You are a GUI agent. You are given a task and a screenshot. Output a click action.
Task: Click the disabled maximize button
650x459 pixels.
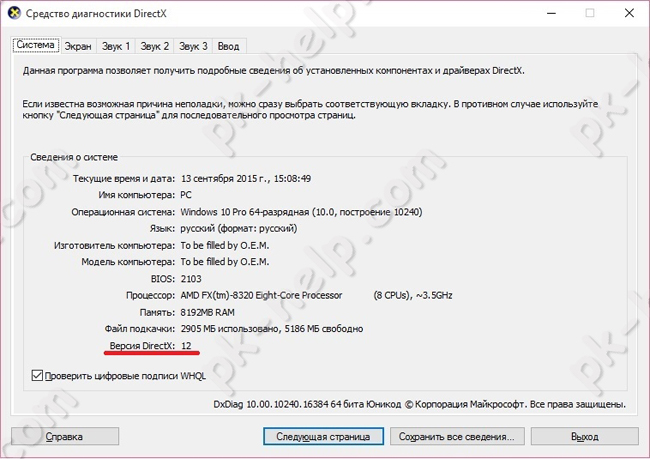(x=590, y=13)
